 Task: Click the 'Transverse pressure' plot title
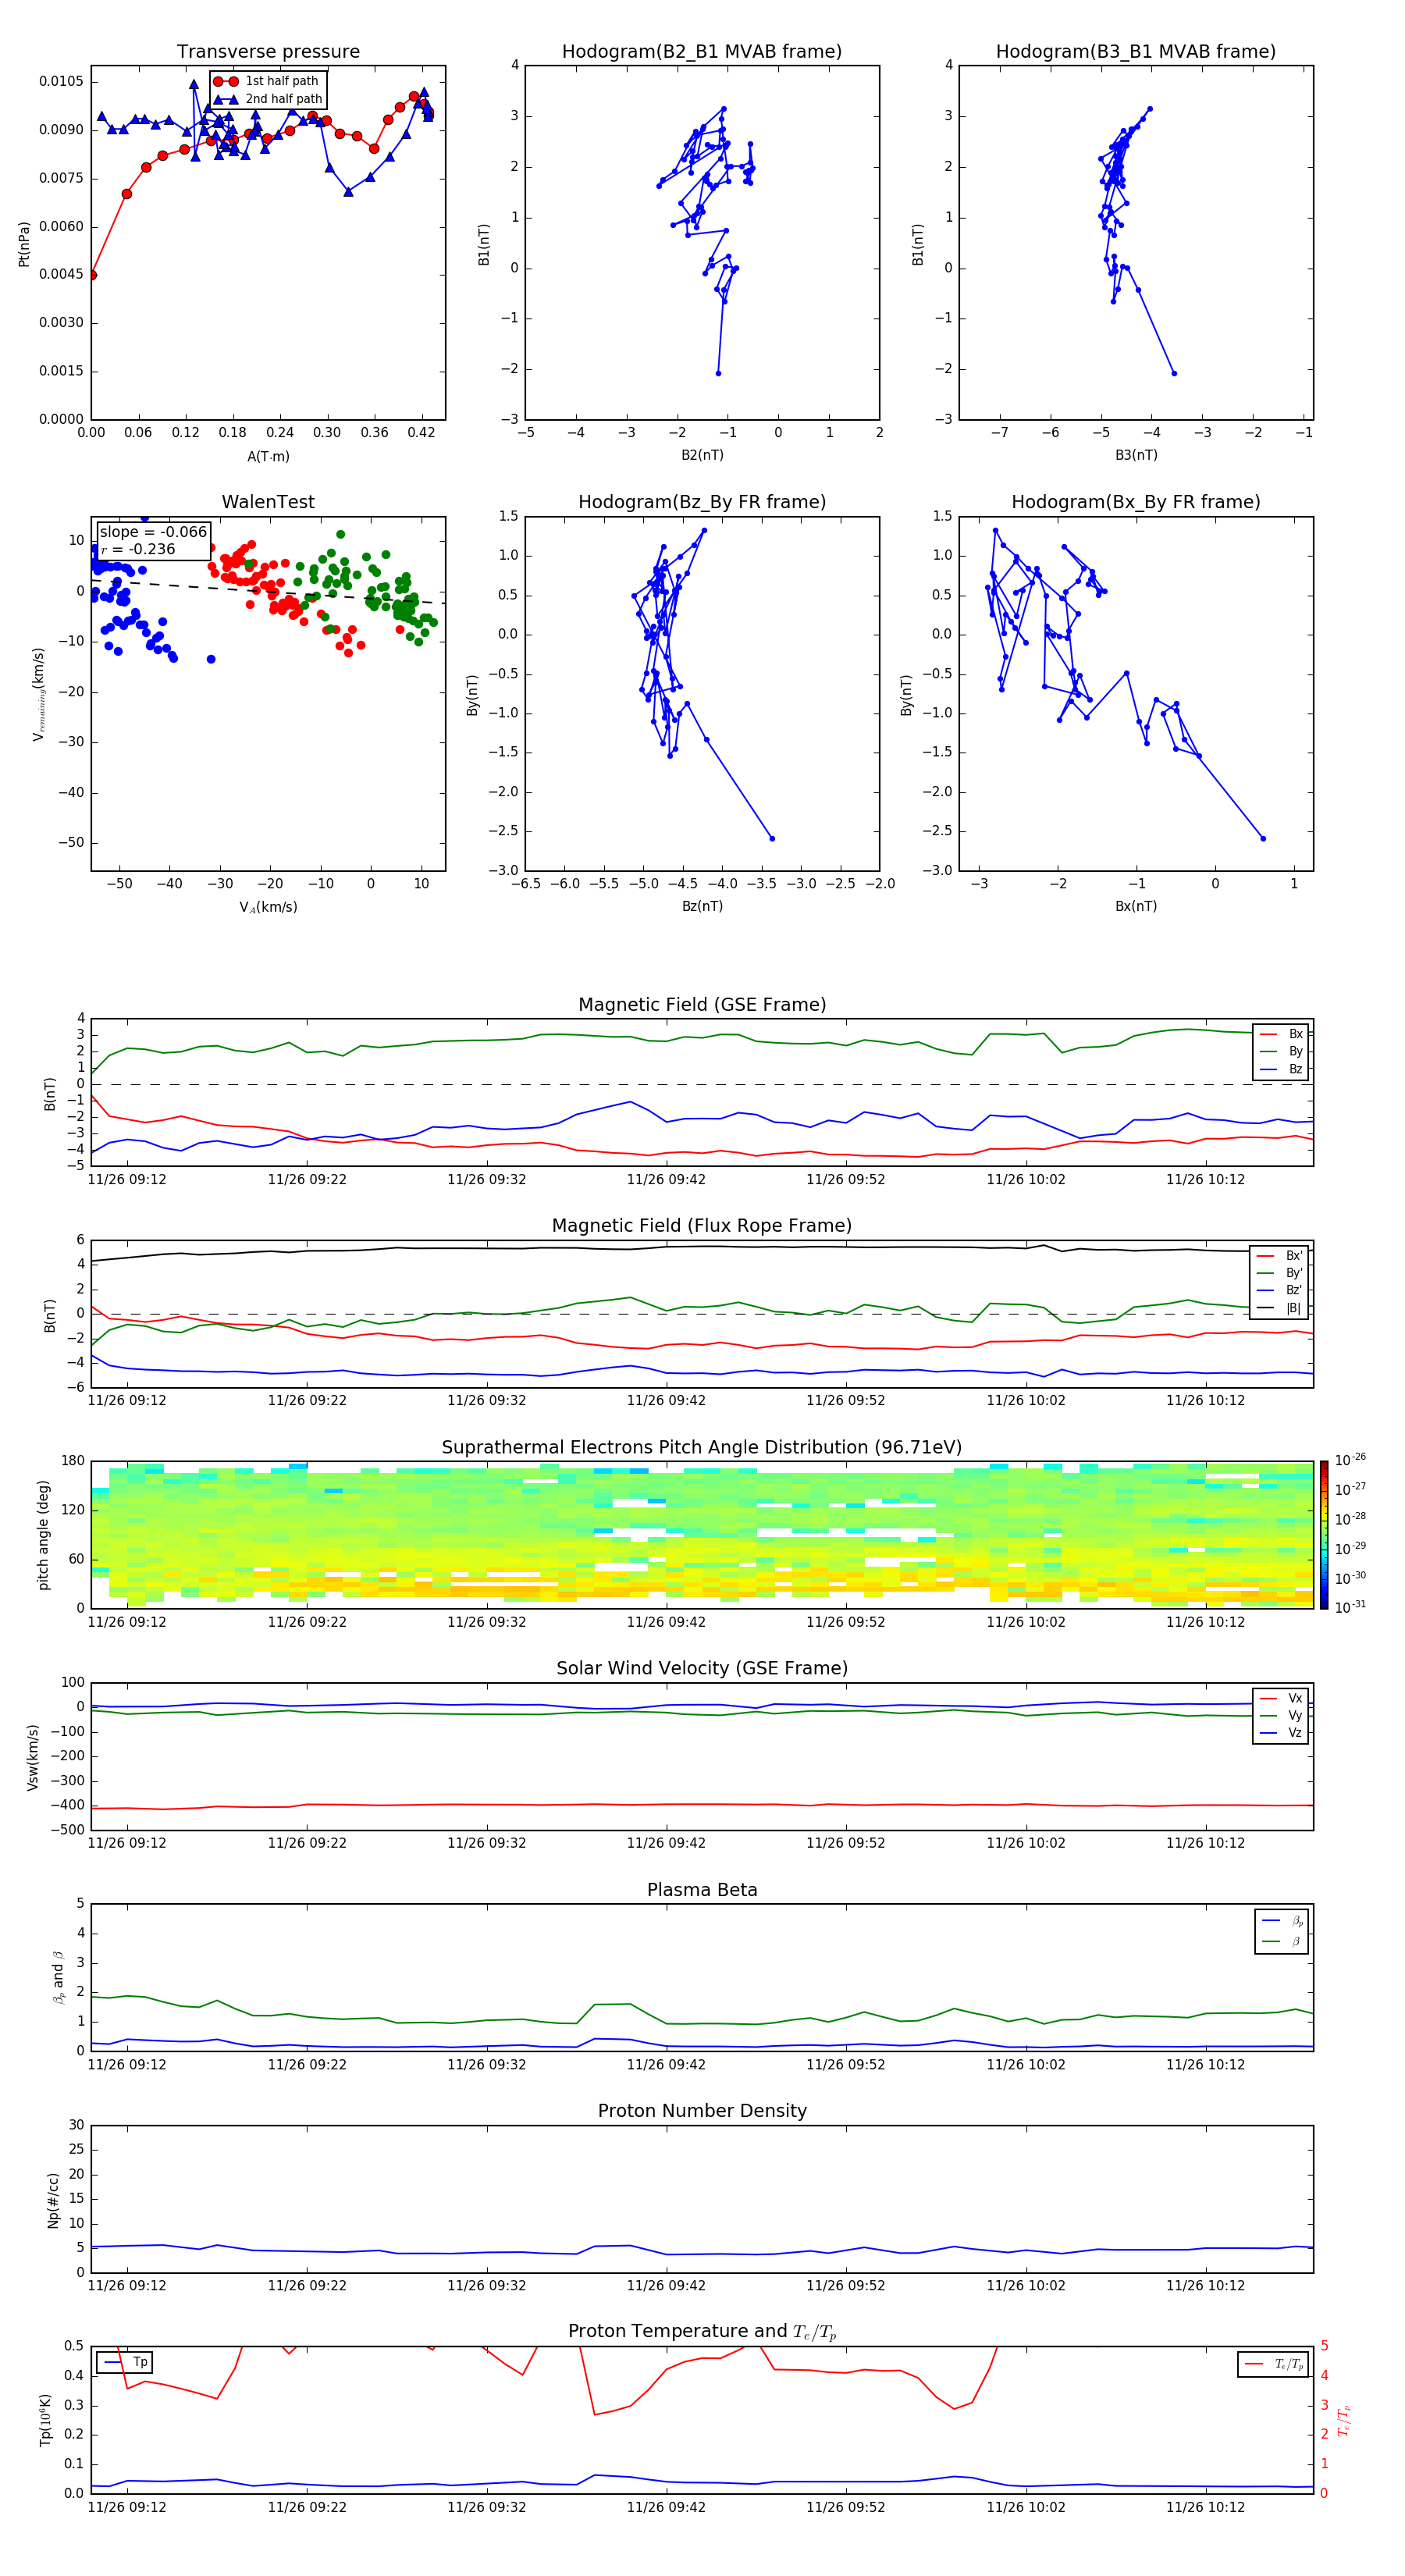click(x=268, y=51)
